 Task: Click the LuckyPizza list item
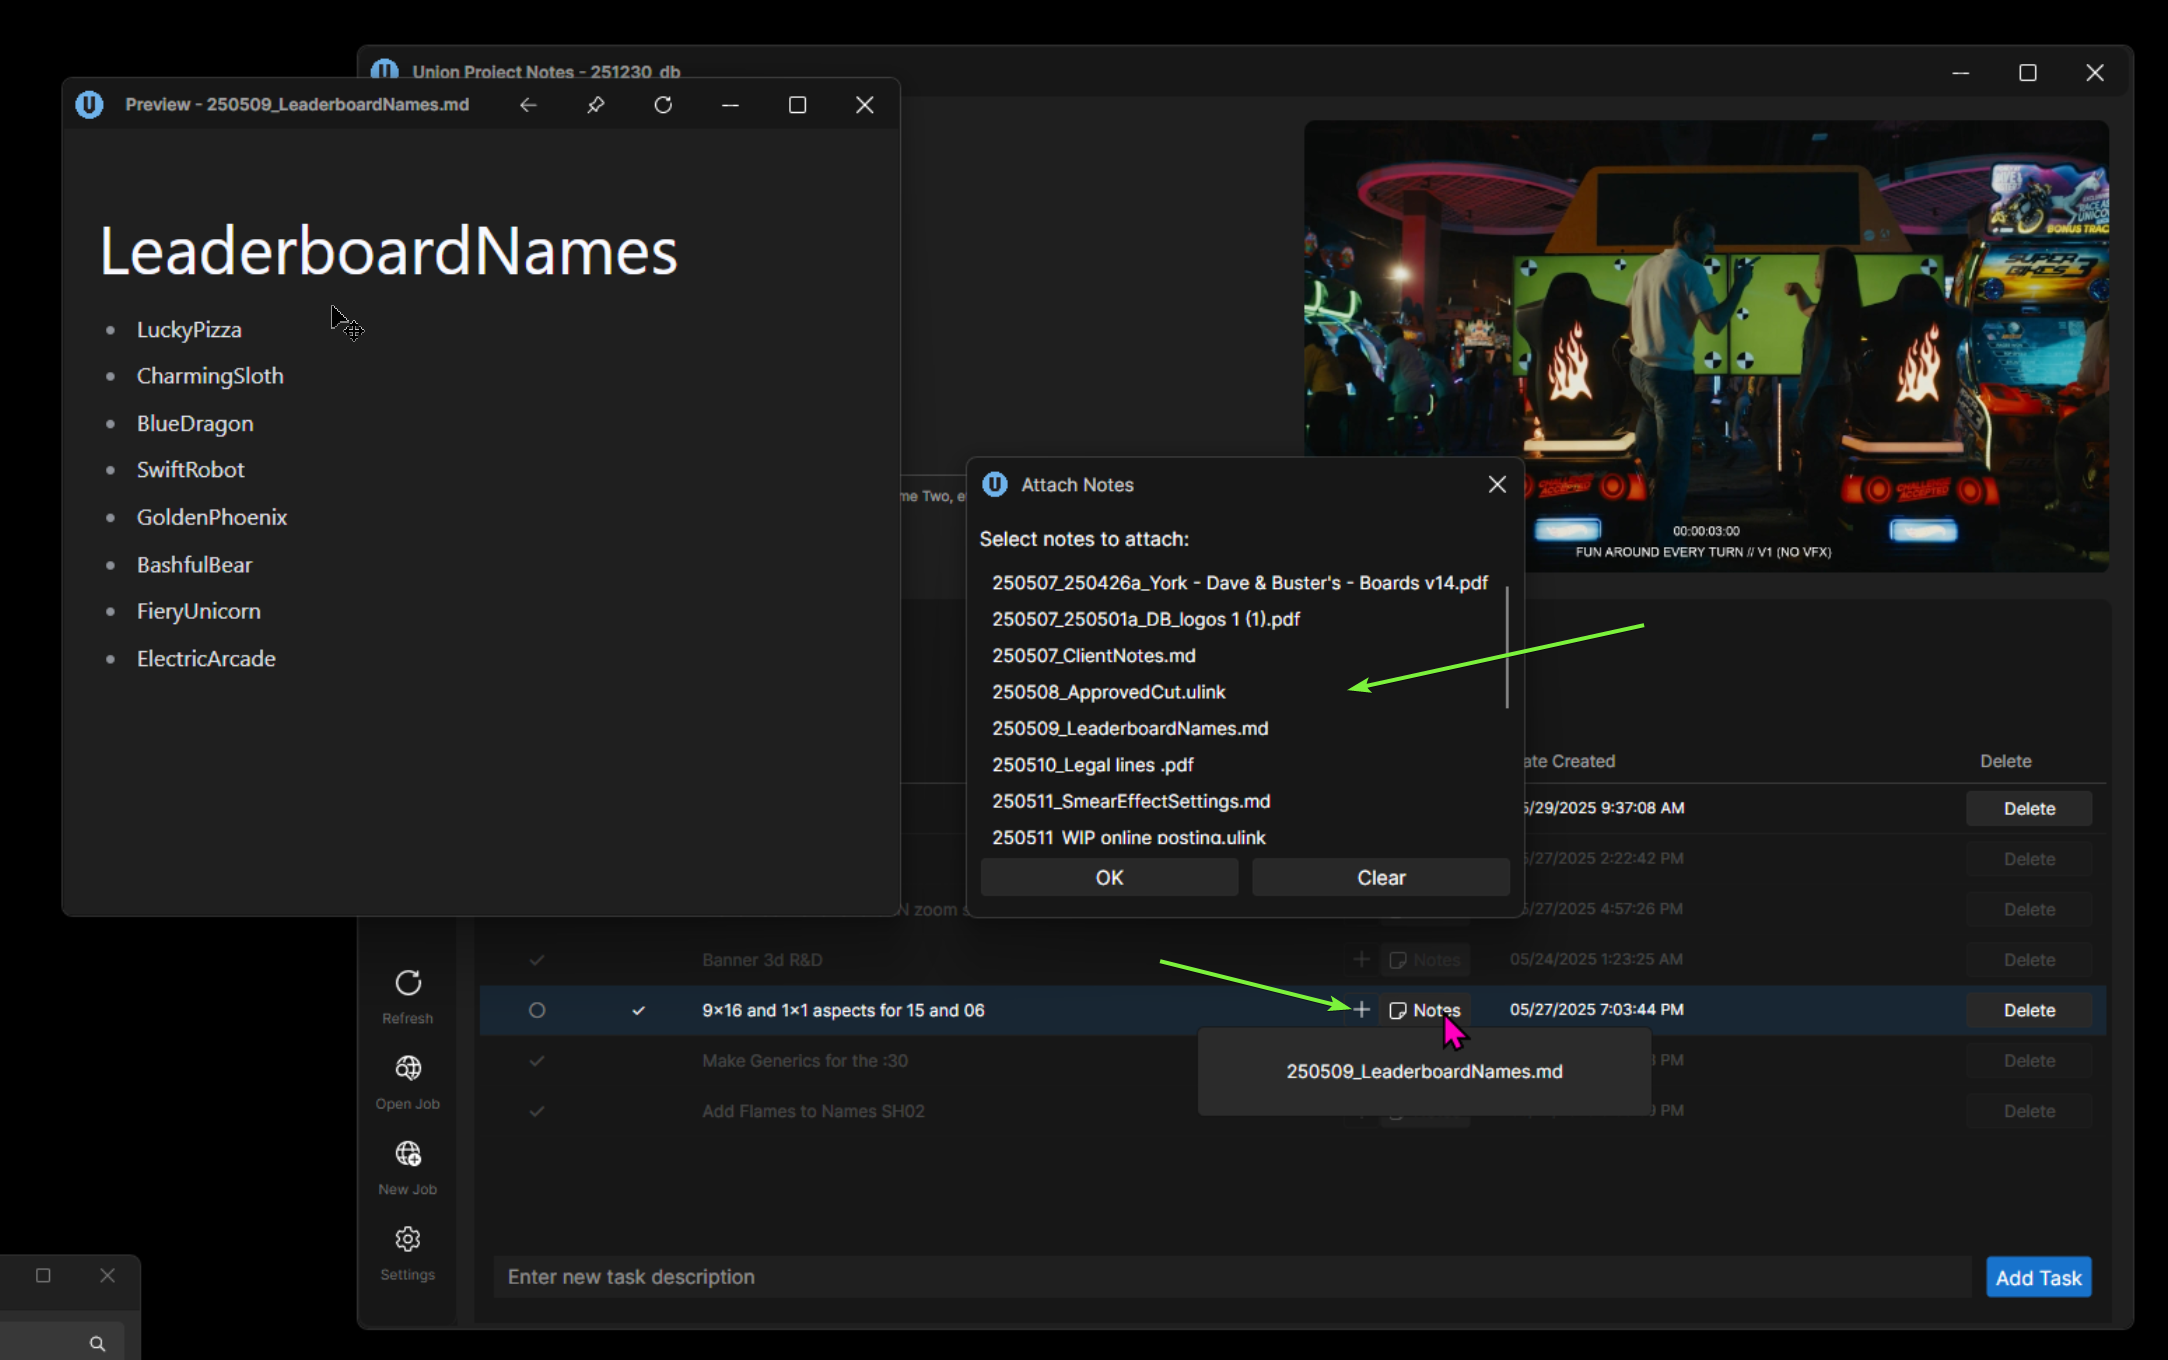[189, 330]
